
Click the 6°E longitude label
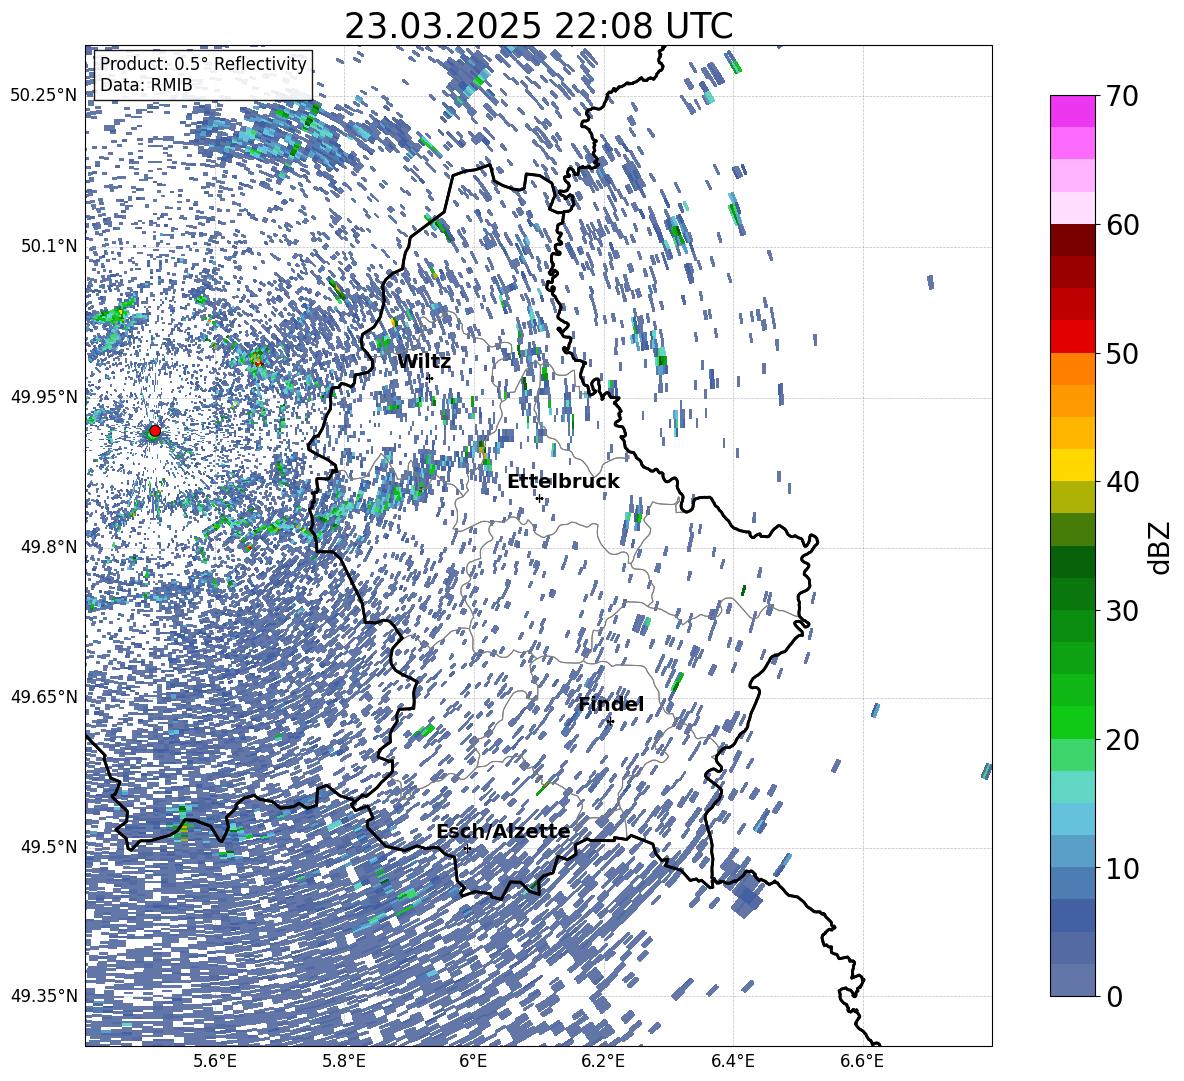(x=473, y=1061)
